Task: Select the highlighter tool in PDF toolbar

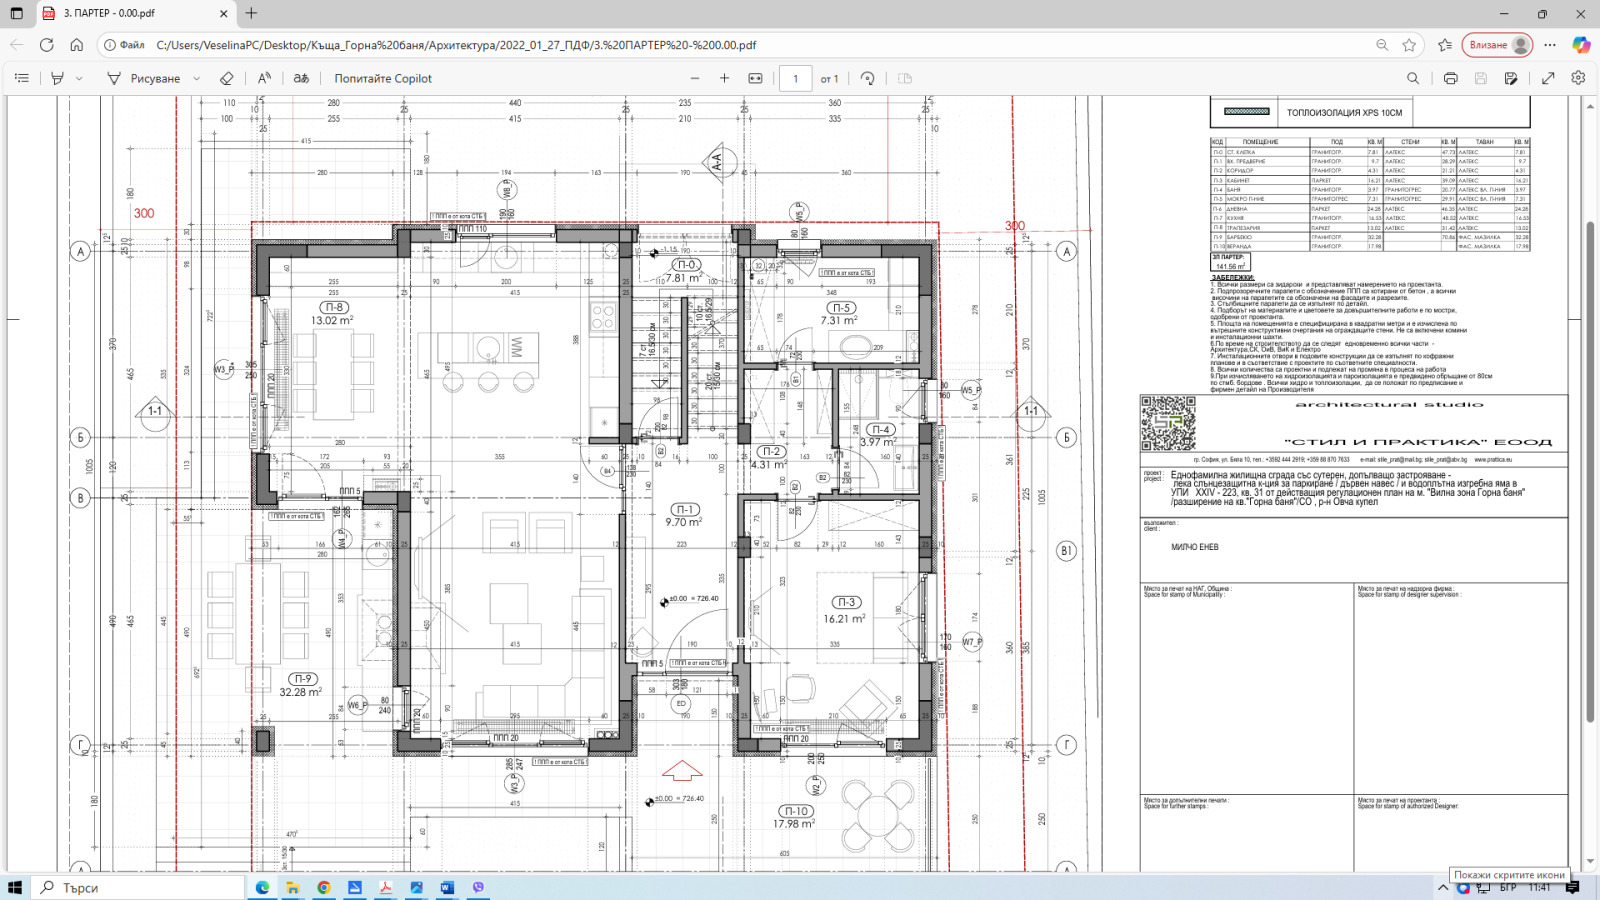Action: [x=58, y=78]
